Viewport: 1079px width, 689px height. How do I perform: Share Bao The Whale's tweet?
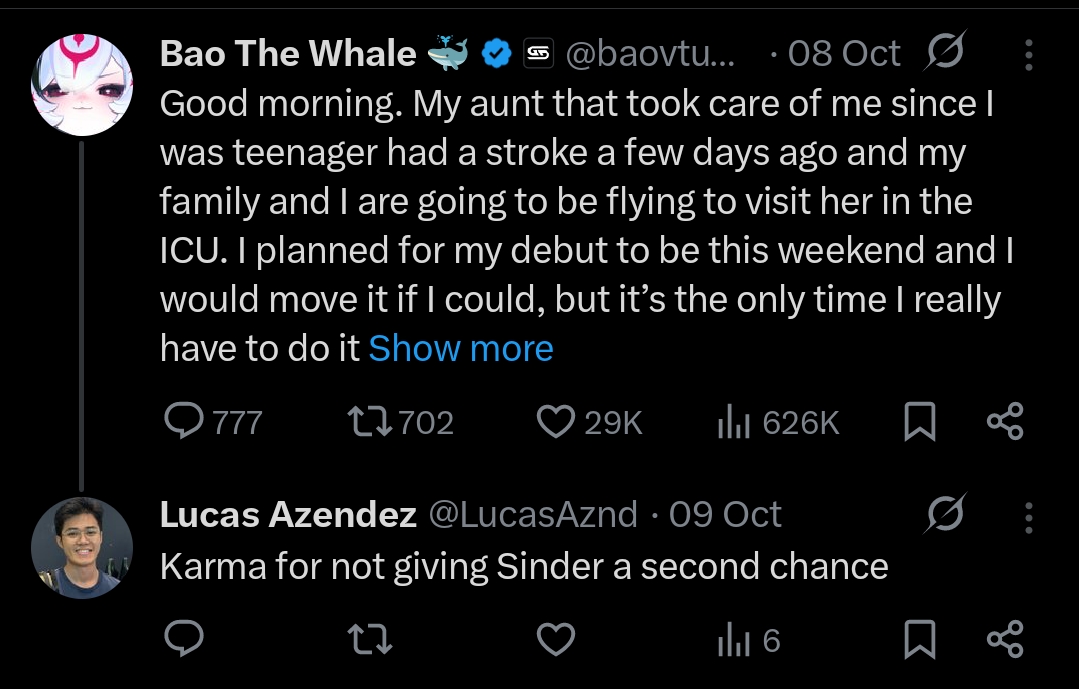tap(1005, 422)
